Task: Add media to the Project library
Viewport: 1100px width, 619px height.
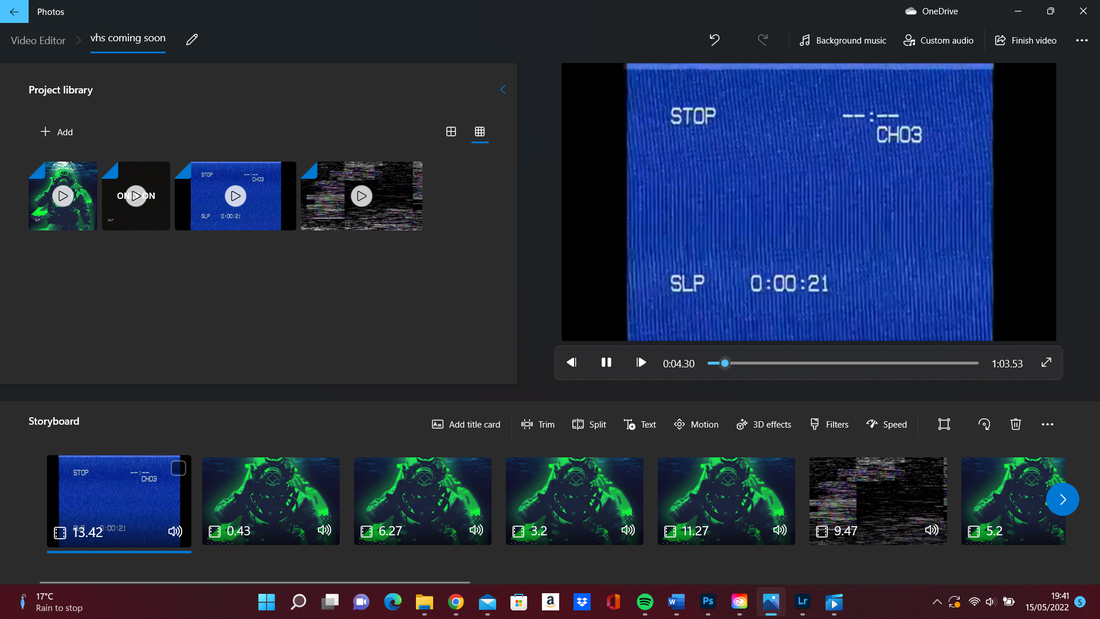Action: (x=57, y=132)
